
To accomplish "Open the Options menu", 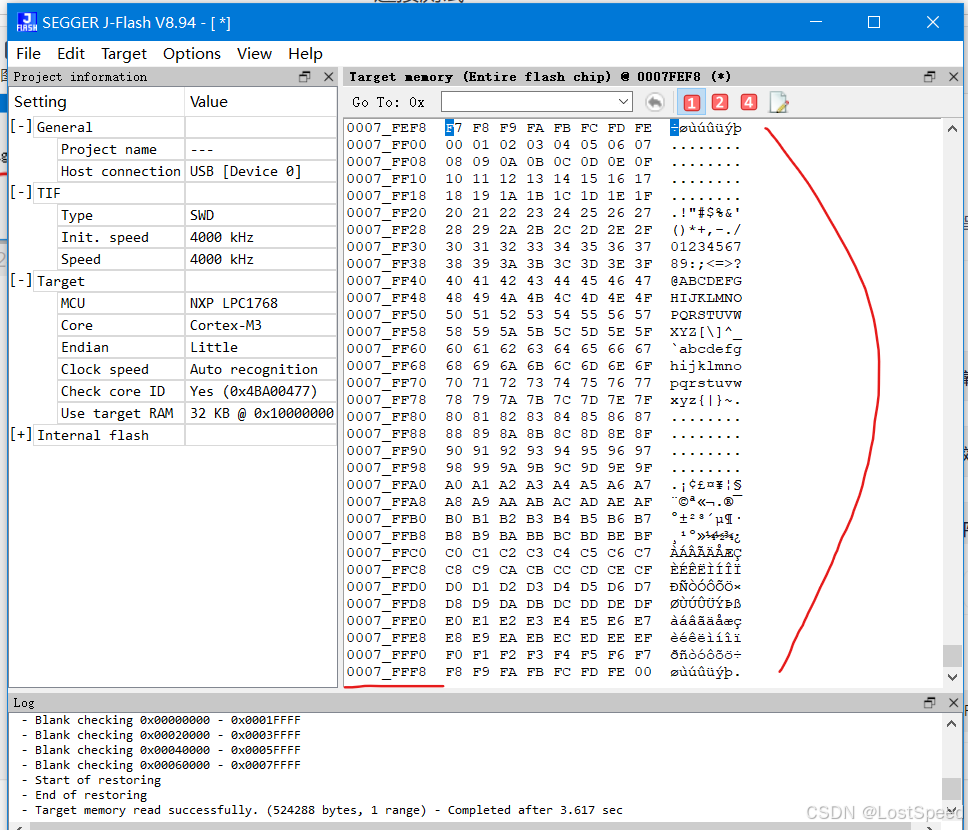I will pyautogui.click(x=192, y=54).
